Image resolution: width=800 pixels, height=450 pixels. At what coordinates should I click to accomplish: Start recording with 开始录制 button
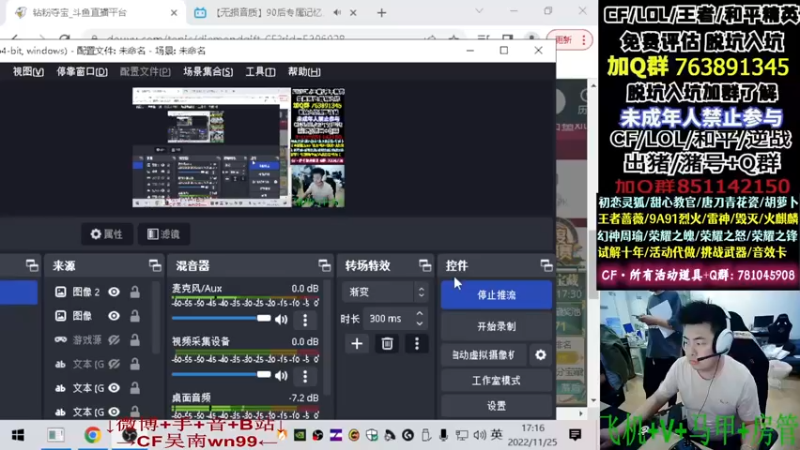coord(496,326)
